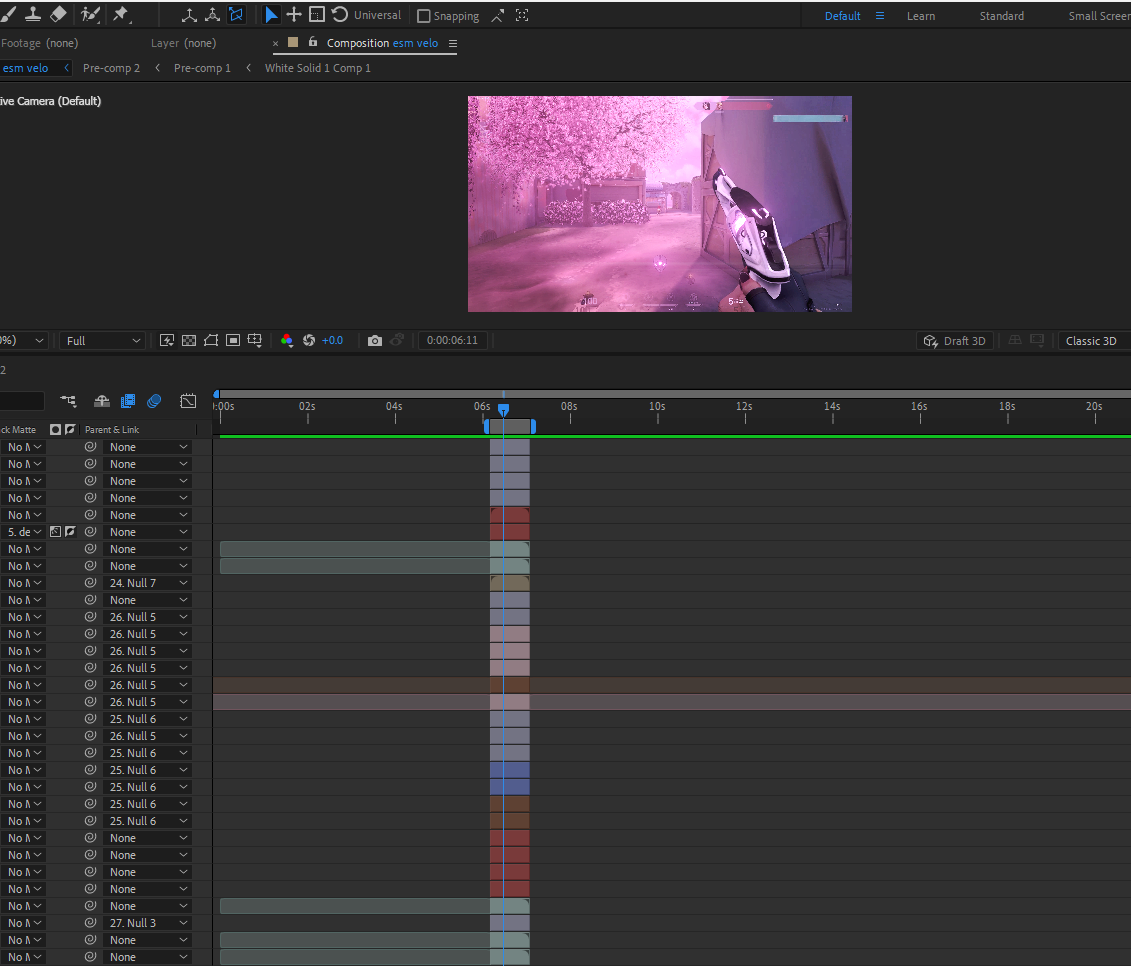Click the snap features icon after Snapping

[522, 15]
